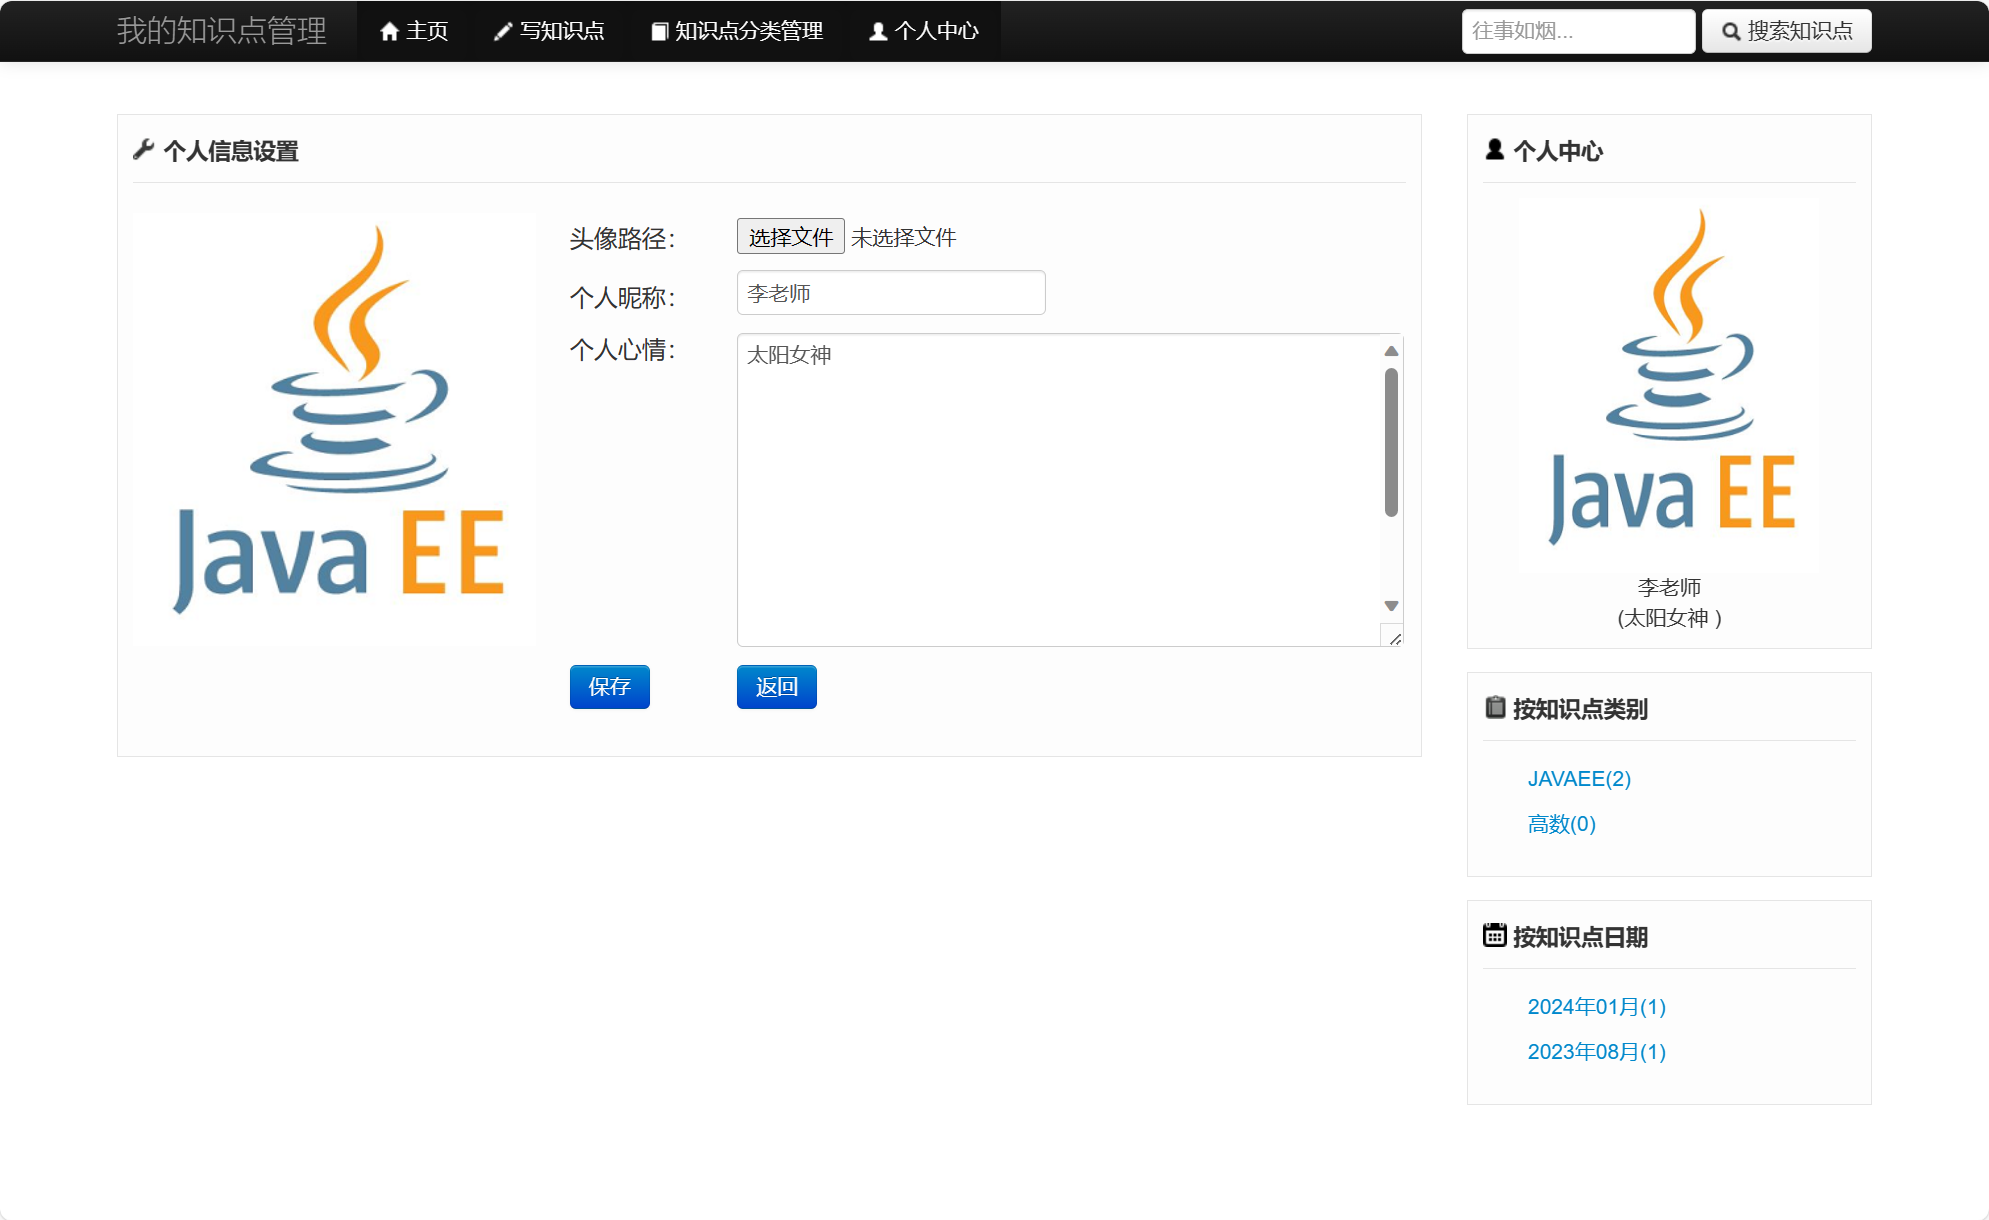Click the textarea resize handle corner
Screen dimensions: 1989x1220
pyautogui.click(x=1395, y=638)
